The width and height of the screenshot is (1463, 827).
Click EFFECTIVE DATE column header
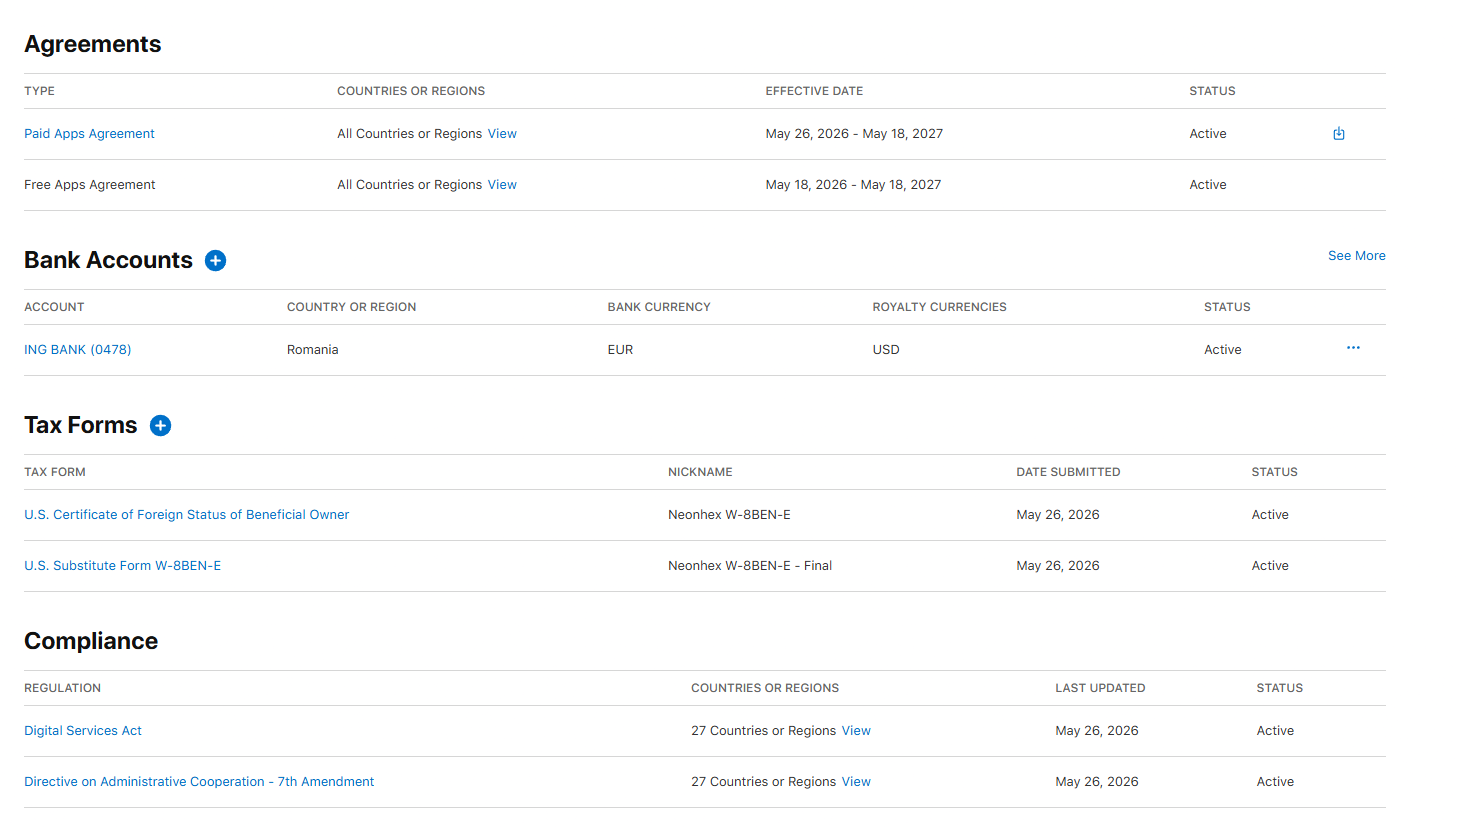(814, 91)
